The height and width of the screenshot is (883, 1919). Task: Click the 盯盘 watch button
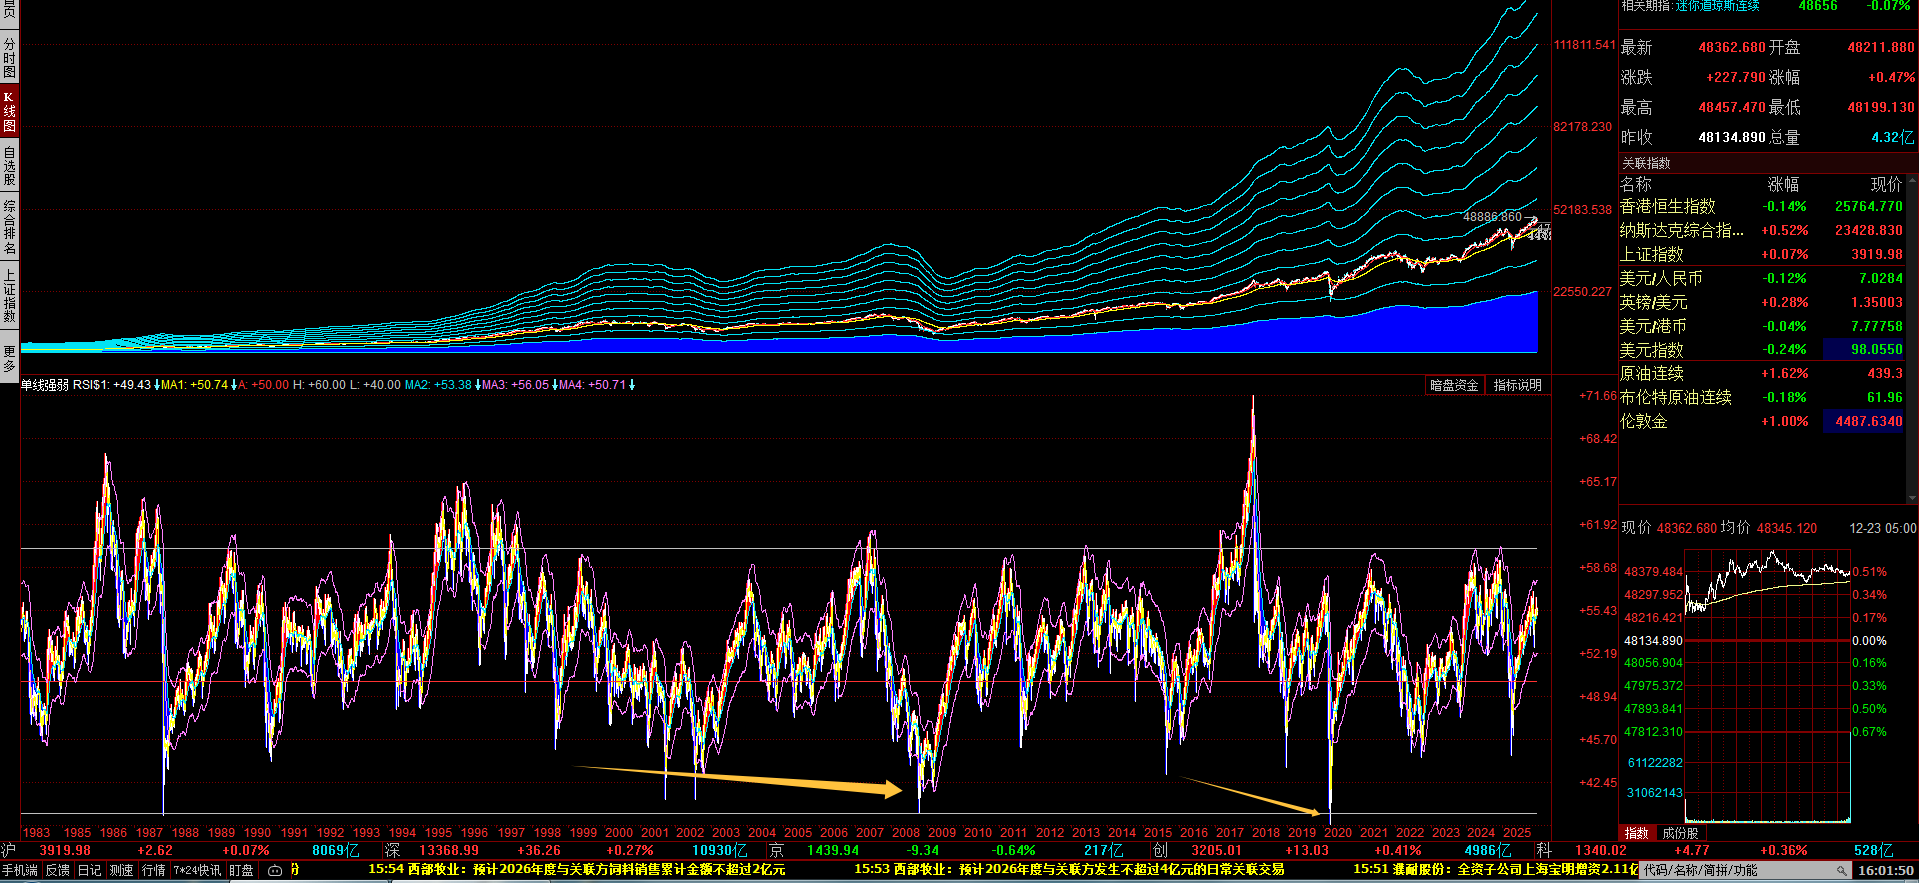[x=241, y=871]
